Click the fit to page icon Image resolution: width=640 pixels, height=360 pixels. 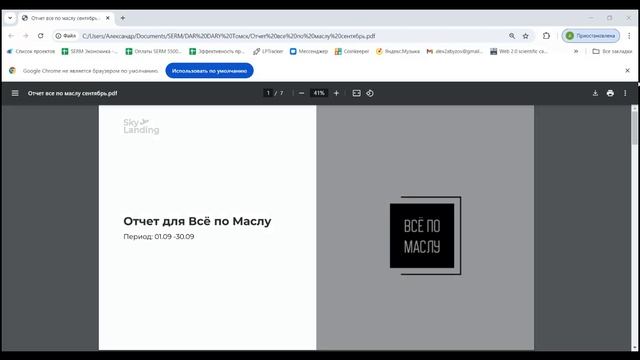356,93
